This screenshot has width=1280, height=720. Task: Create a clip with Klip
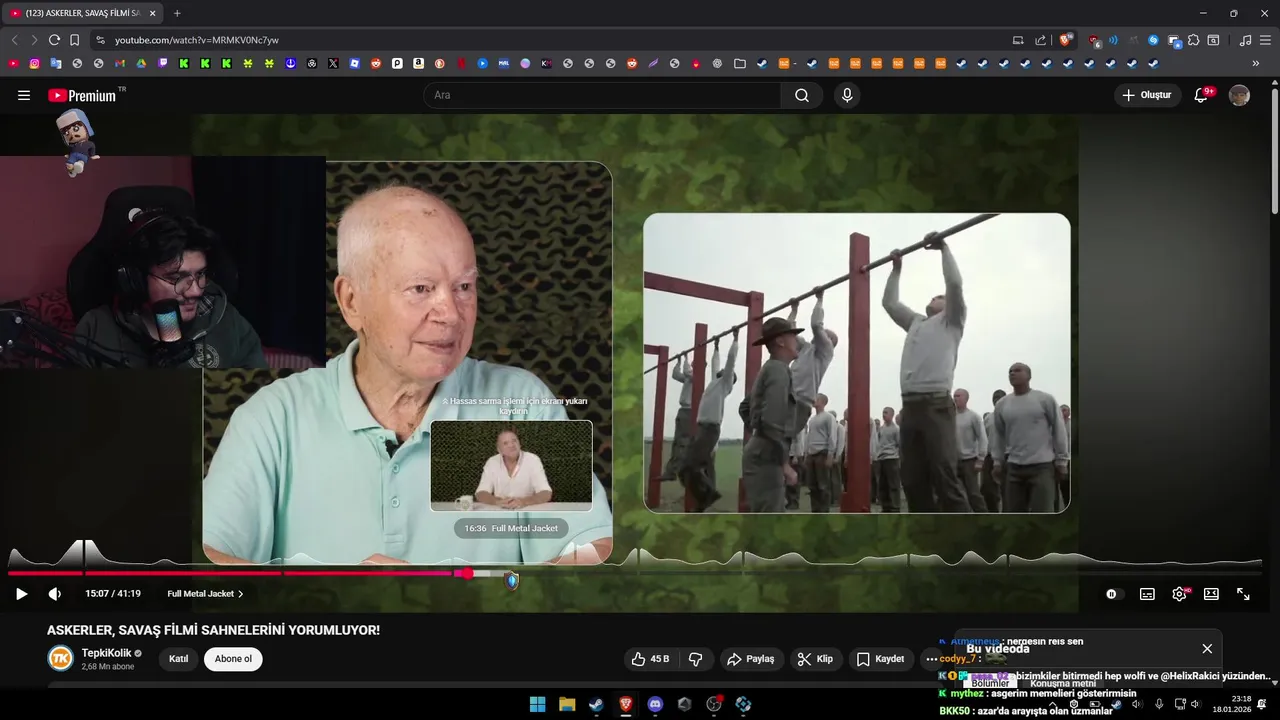pos(815,659)
